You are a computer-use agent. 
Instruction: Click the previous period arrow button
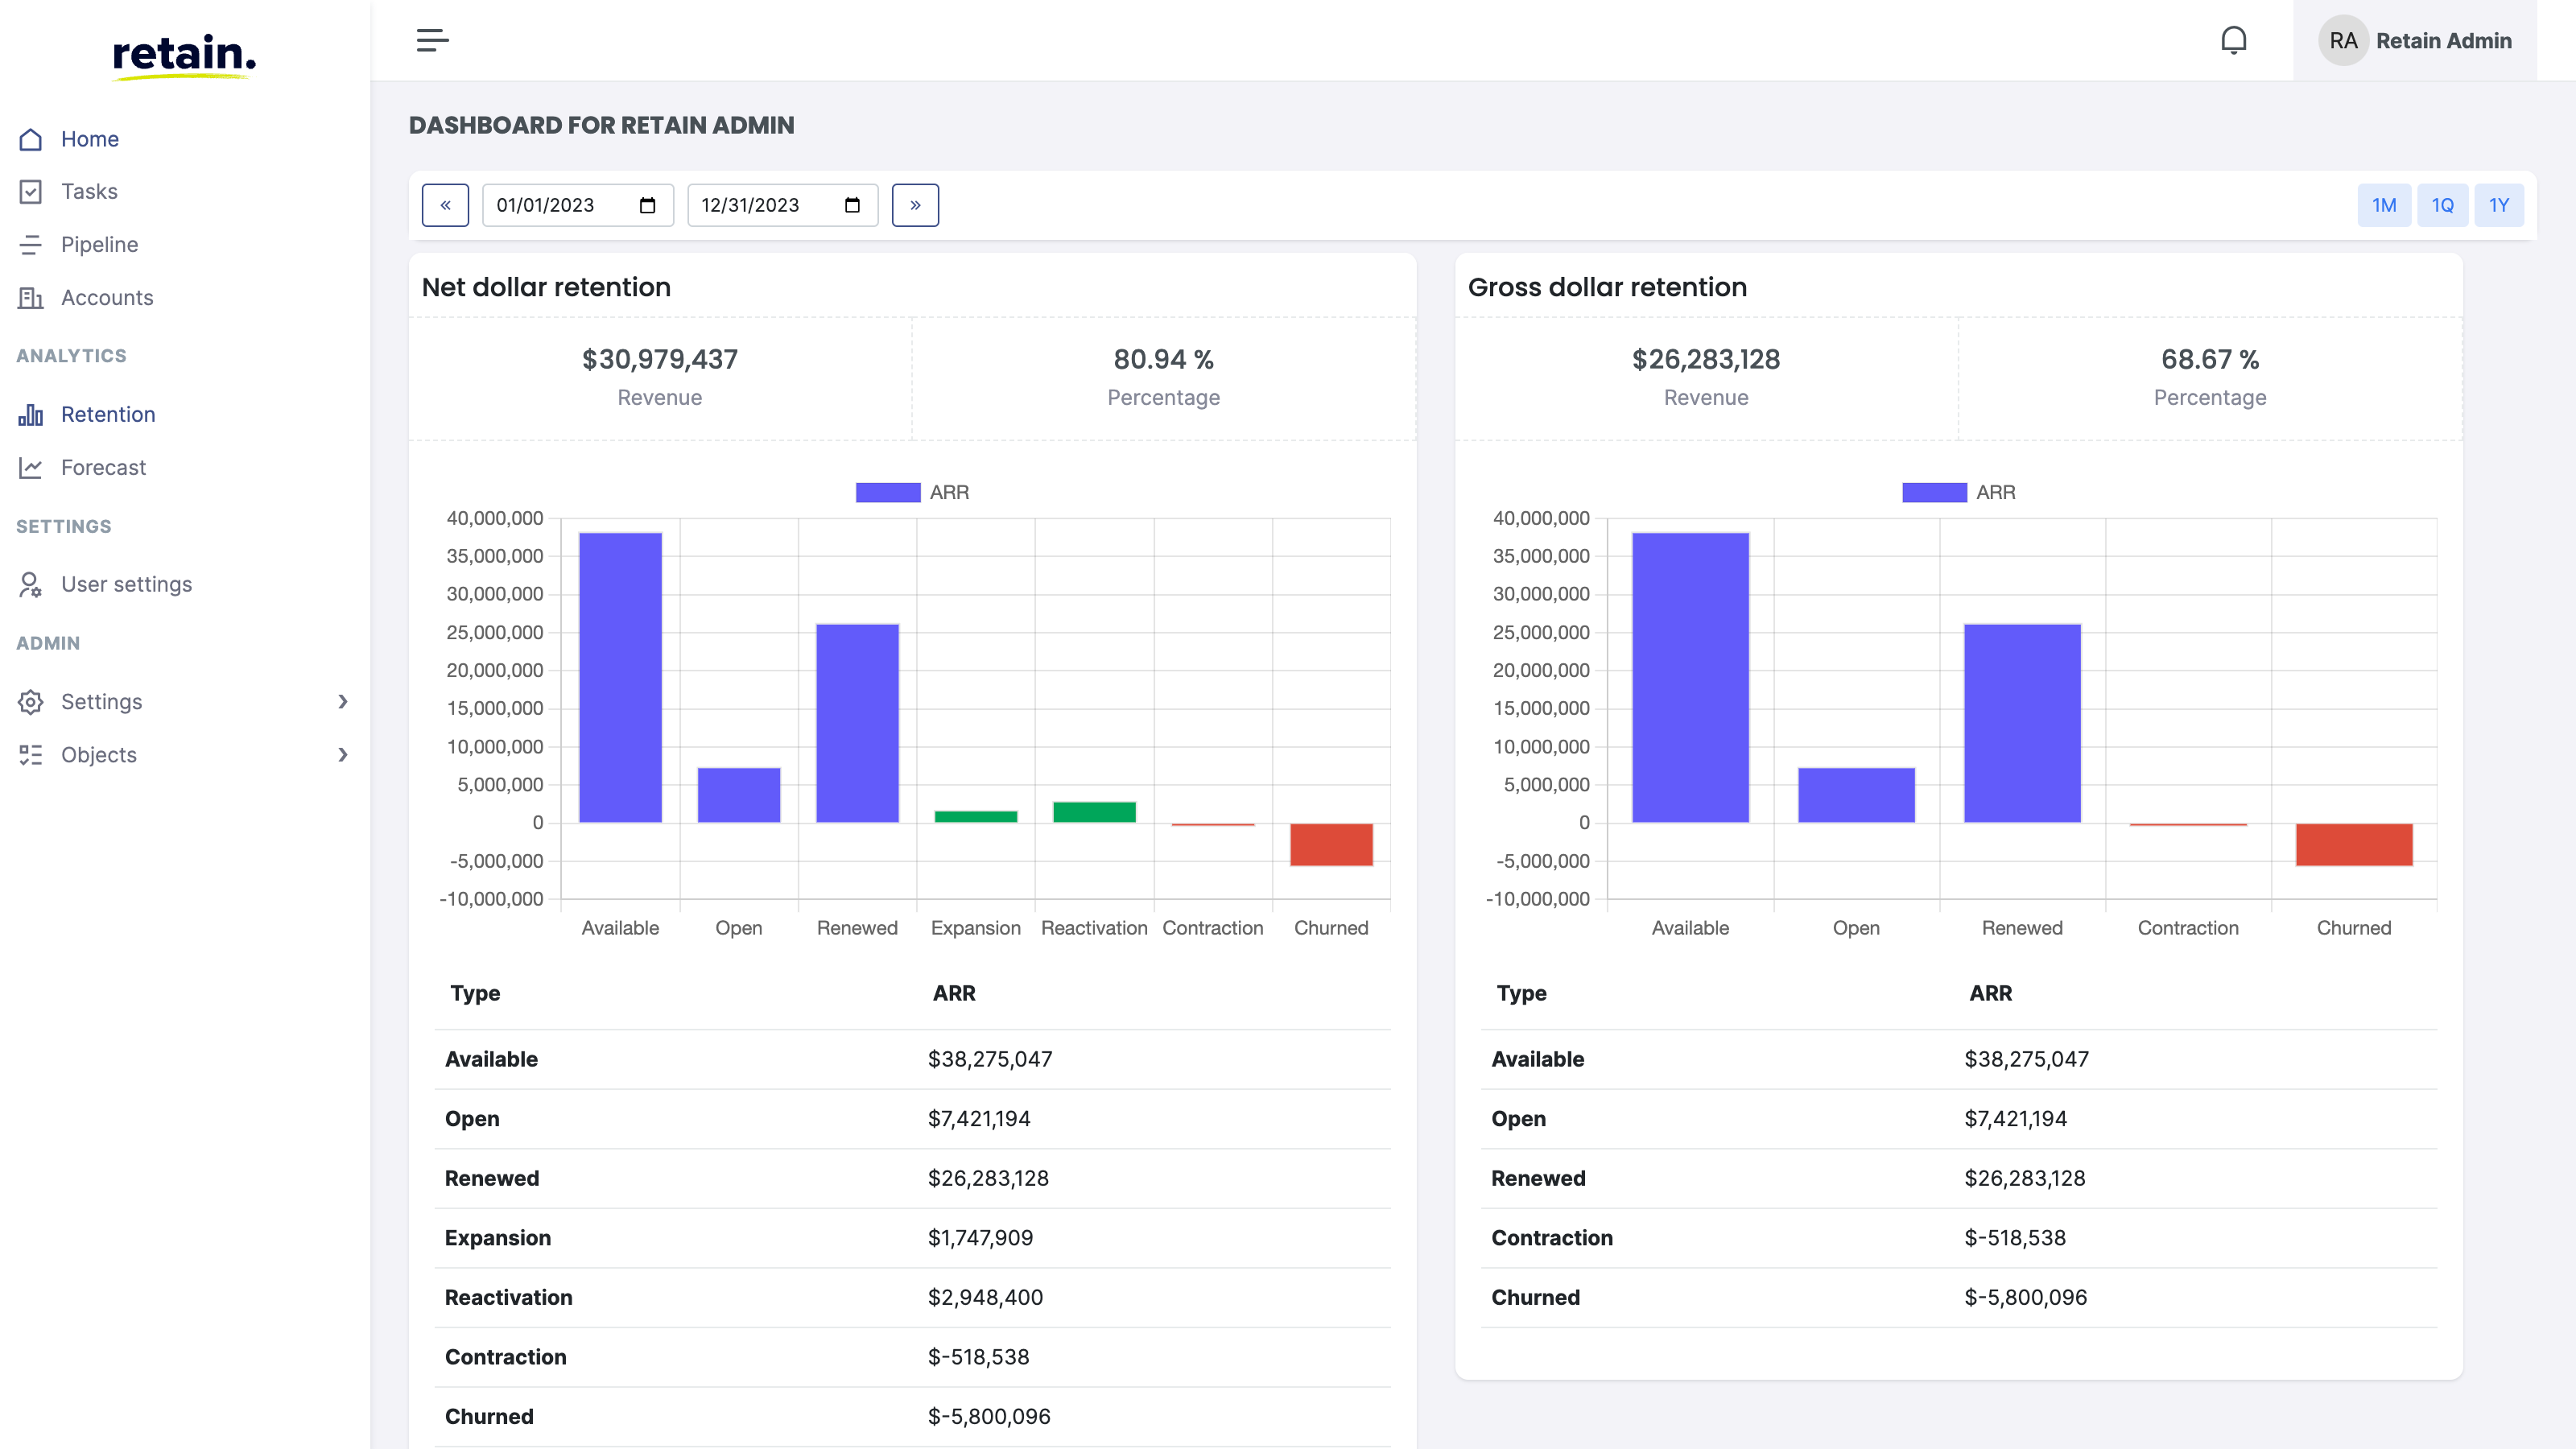click(446, 204)
